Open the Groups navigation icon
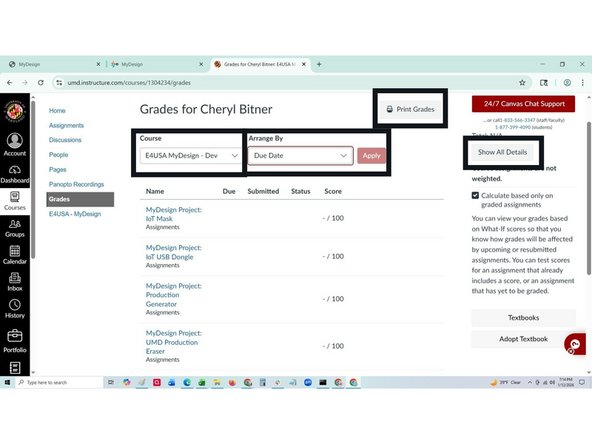This screenshot has width=592, height=444. [x=15, y=228]
